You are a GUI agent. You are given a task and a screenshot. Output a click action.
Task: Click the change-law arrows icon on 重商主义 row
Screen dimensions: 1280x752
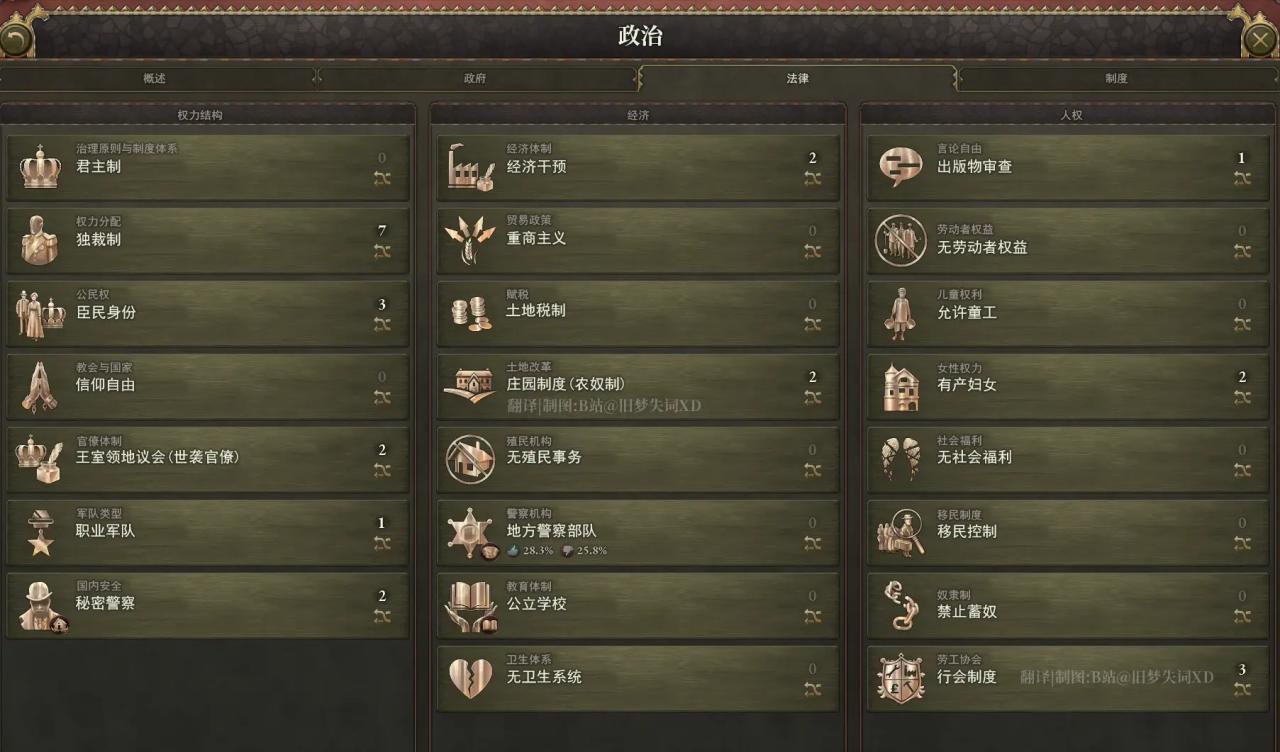[812, 251]
